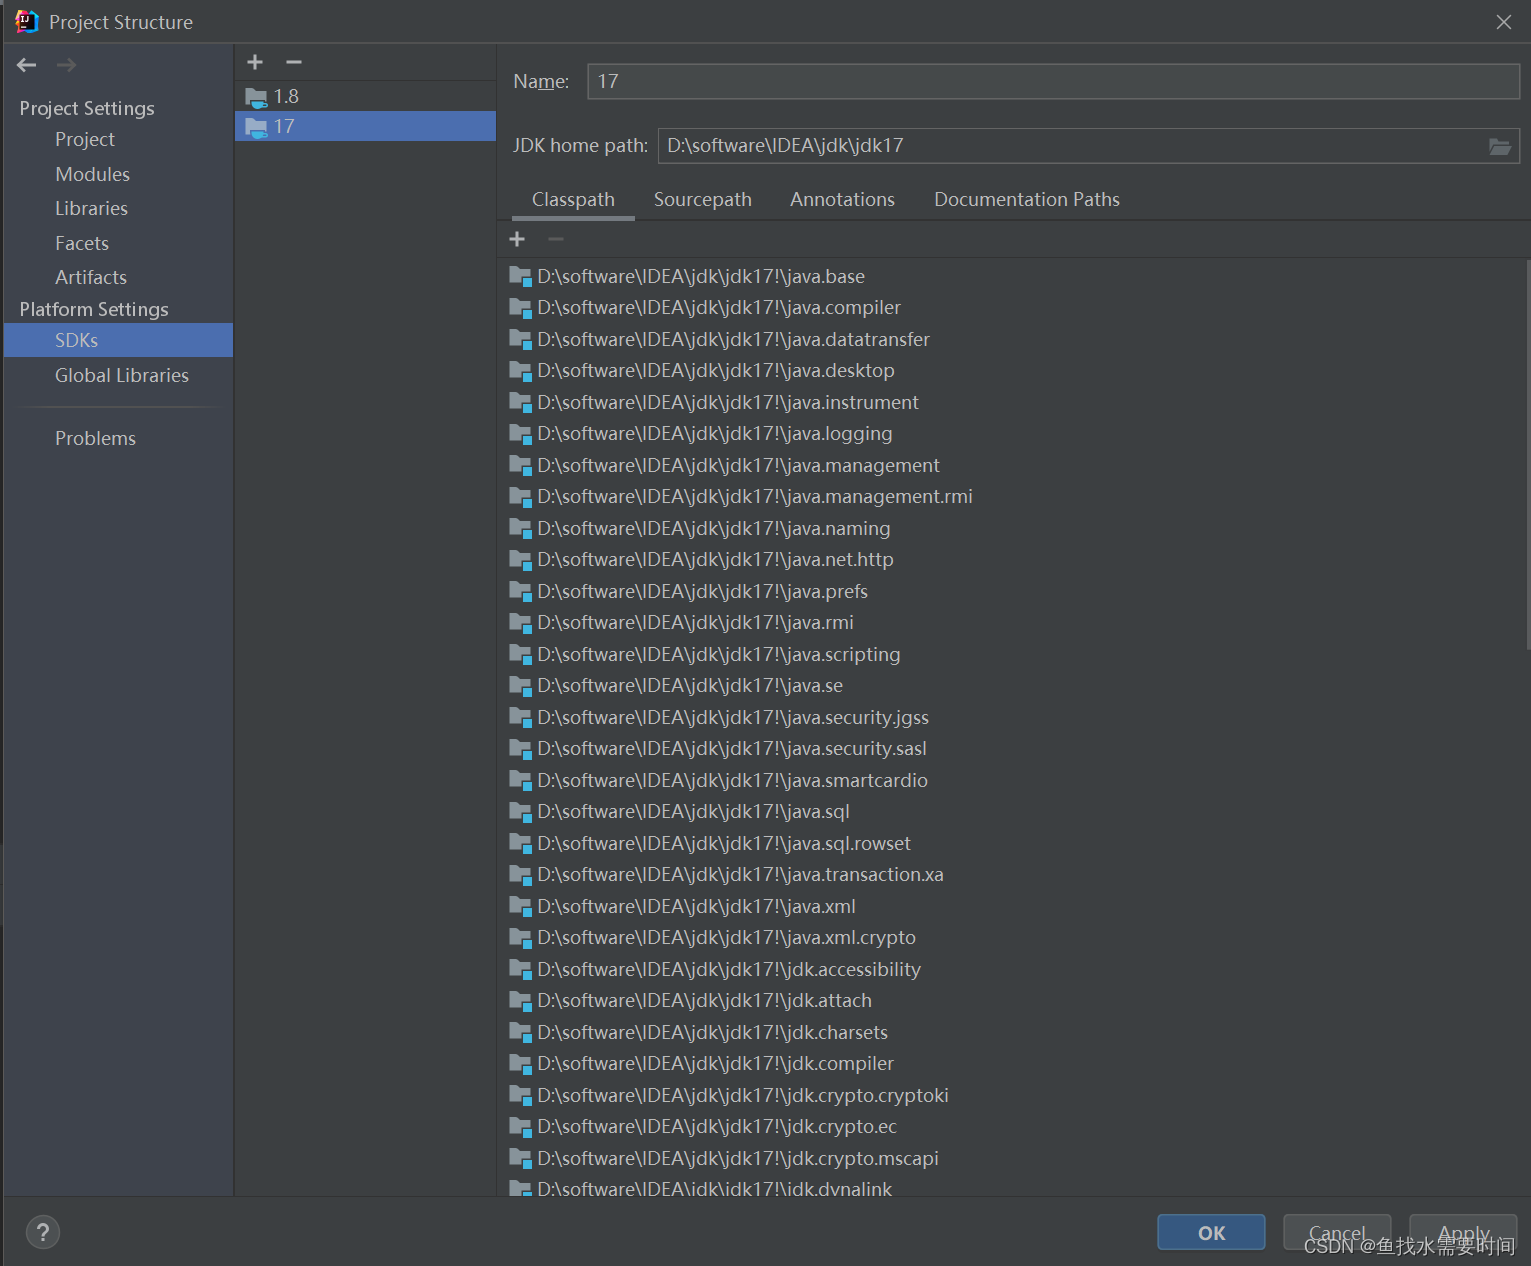Switch to Documentation Paths tab
This screenshot has width=1531, height=1266.
click(1026, 199)
